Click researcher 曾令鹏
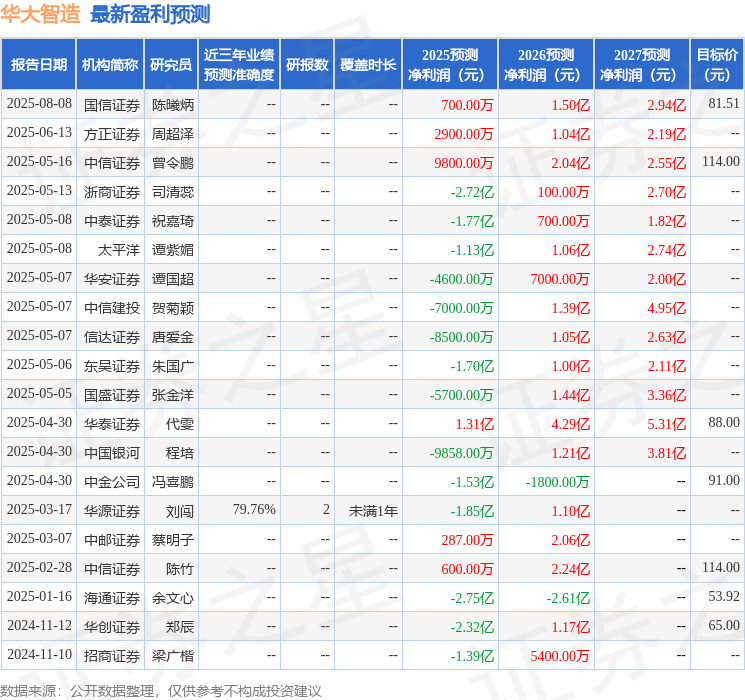 172,163
